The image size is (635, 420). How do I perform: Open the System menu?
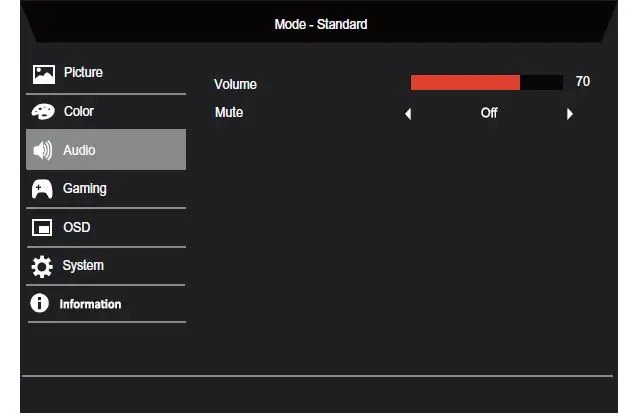pos(106,266)
